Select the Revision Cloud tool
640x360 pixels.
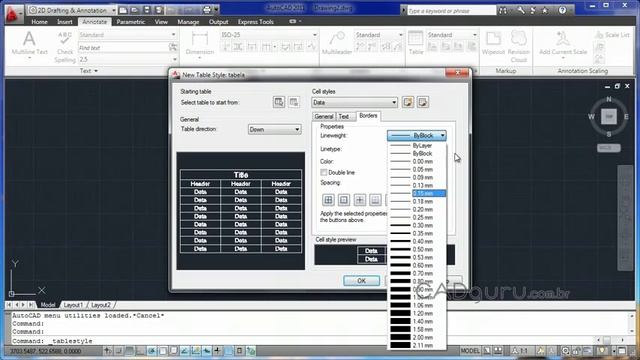pyautogui.click(x=518, y=46)
